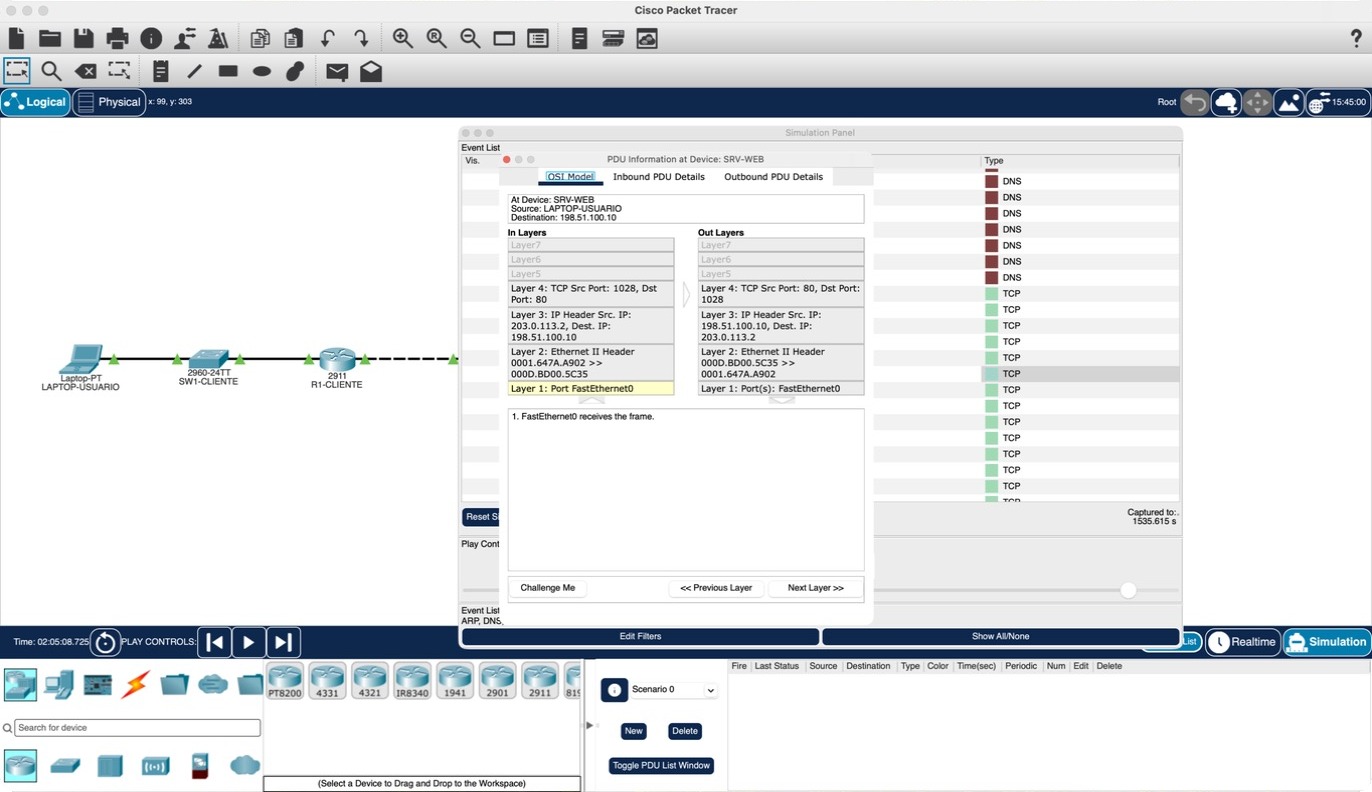Click the Zoom Out magnifier icon
Screen dimensions: 1372x792
(470, 39)
